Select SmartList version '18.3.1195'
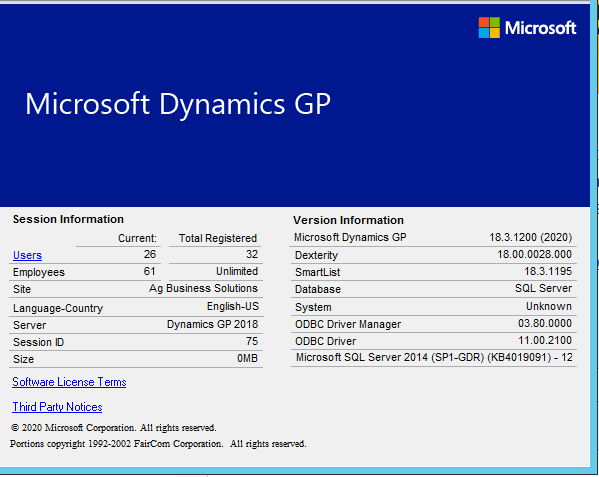The image size is (599, 477). [x=548, y=271]
